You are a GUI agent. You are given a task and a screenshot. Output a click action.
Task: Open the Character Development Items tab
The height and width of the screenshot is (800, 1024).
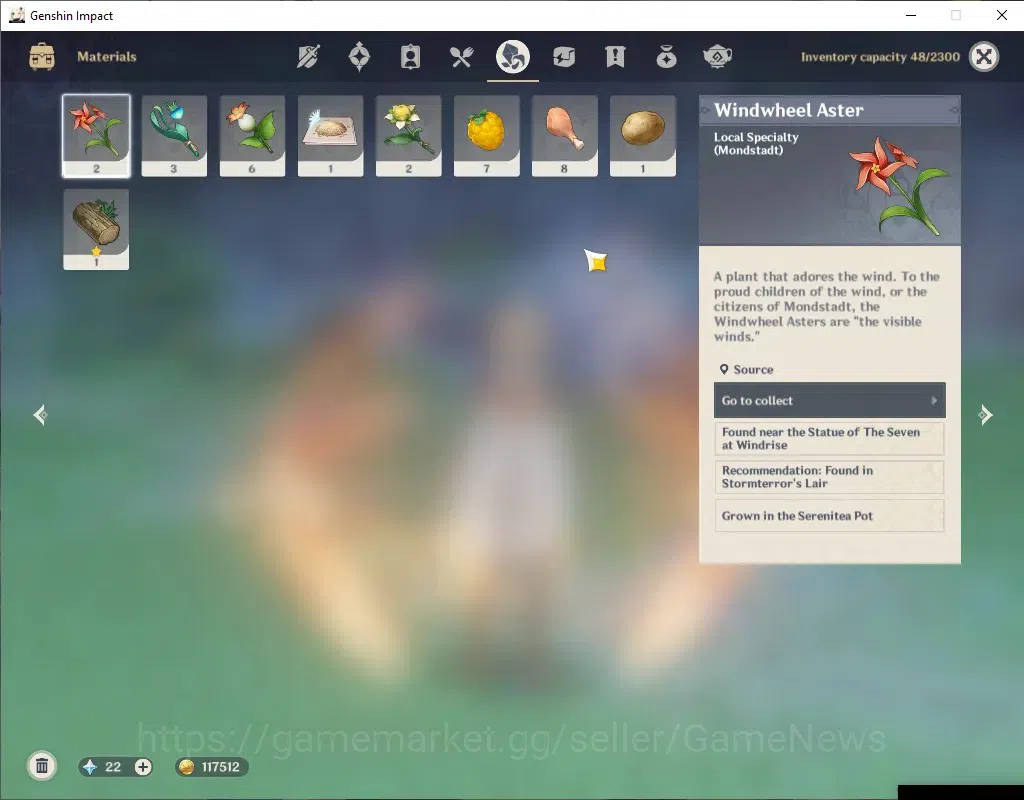click(410, 57)
